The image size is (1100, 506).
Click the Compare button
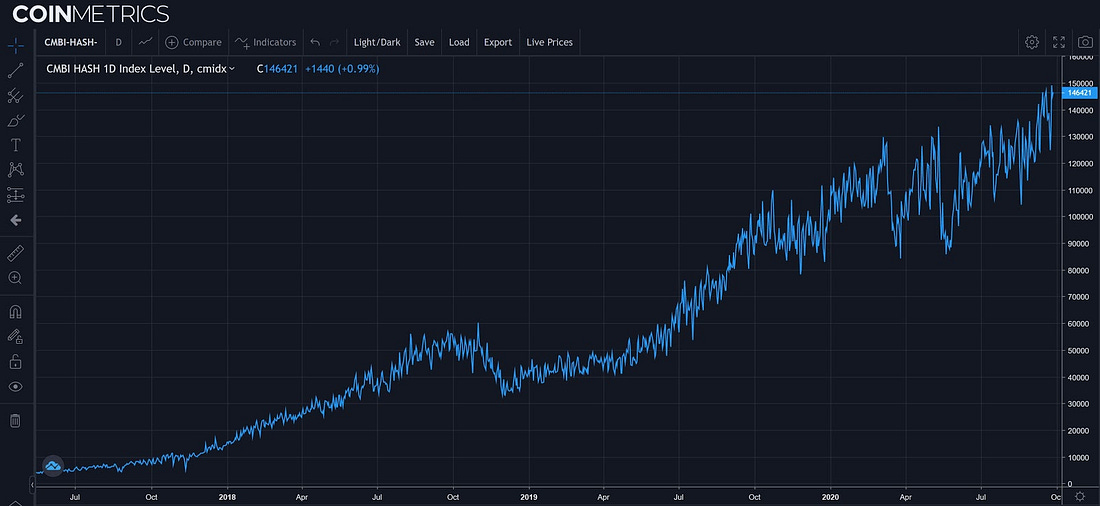point(193,42)
